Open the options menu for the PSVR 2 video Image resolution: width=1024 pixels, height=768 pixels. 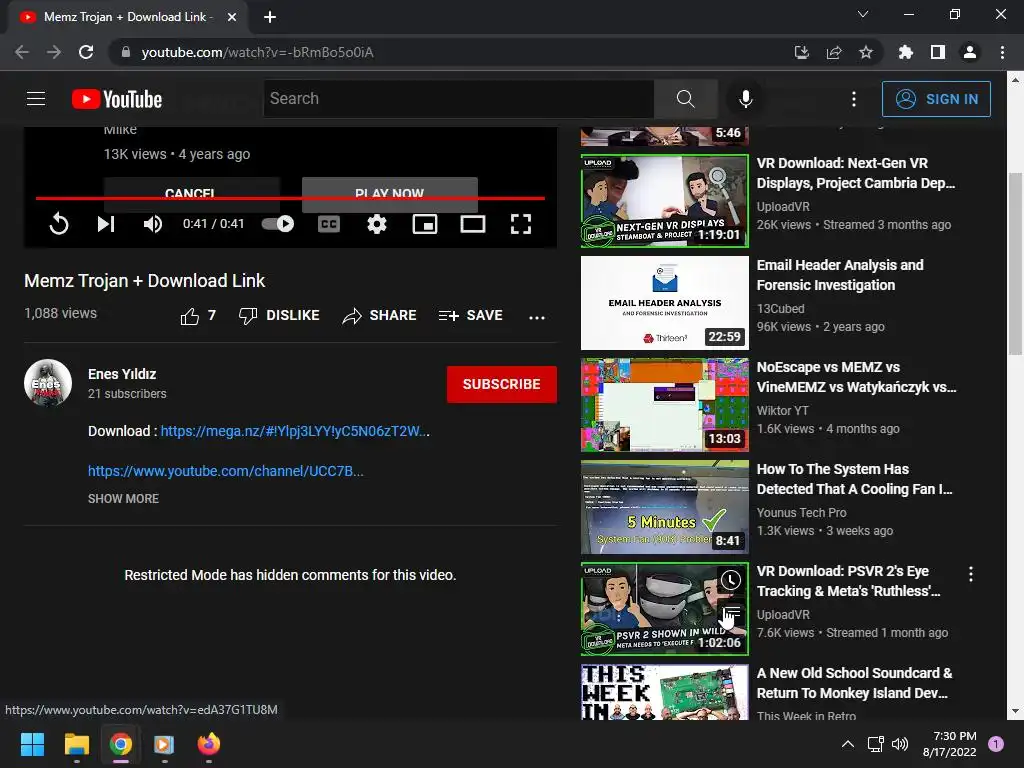(x=971, y=574)
